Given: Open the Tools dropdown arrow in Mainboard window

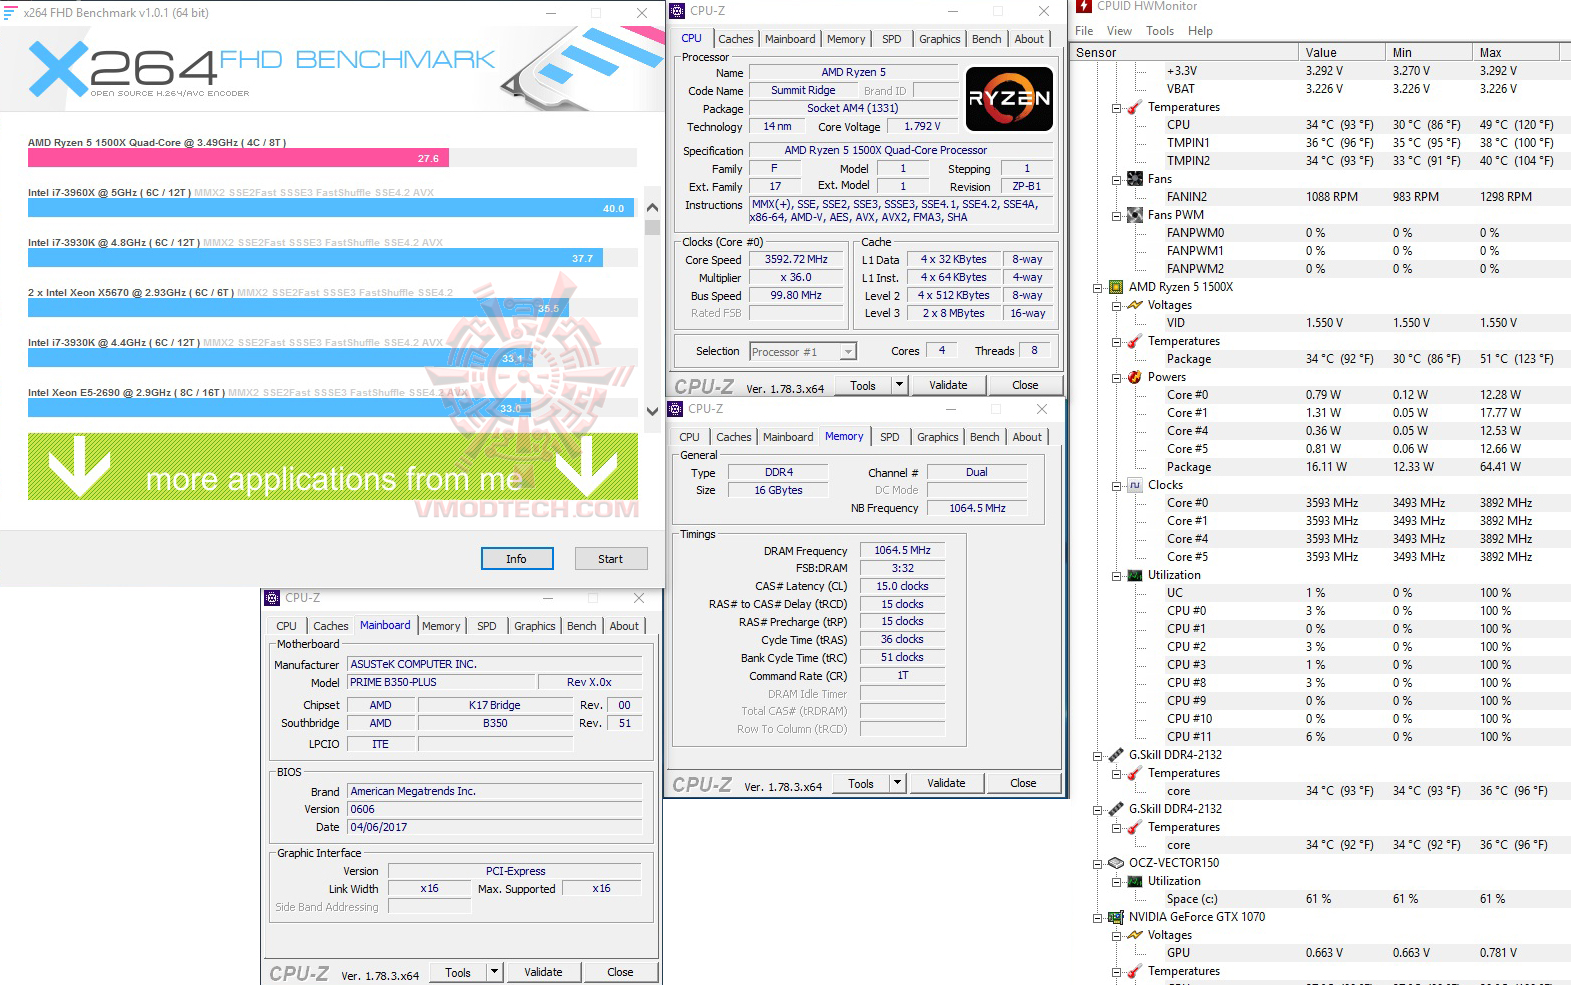Looking at the screenshot, I should point(494,972).
